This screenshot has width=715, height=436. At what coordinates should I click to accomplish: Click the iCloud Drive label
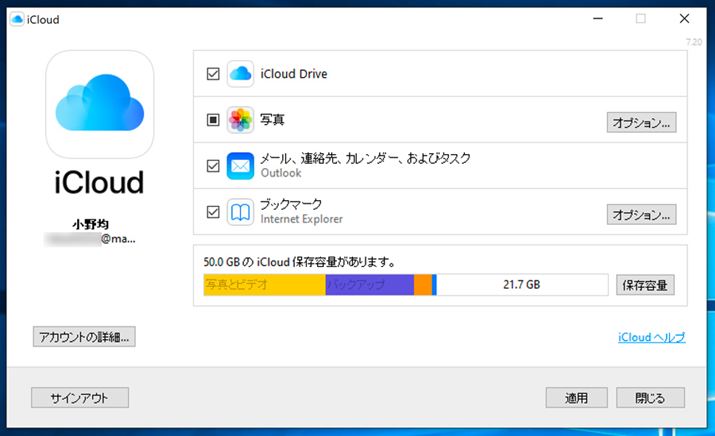[294, 73]
